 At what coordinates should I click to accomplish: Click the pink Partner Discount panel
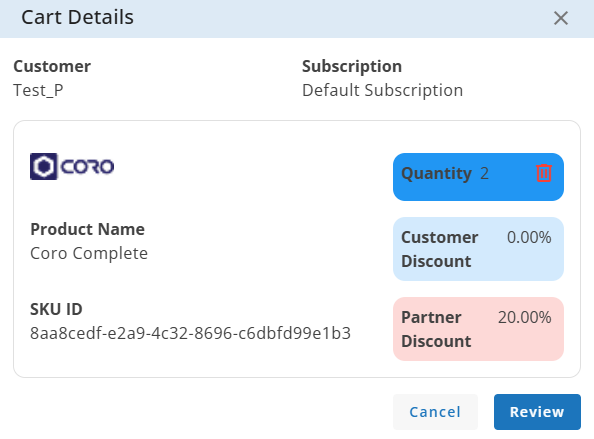click(x=478, y=329)
